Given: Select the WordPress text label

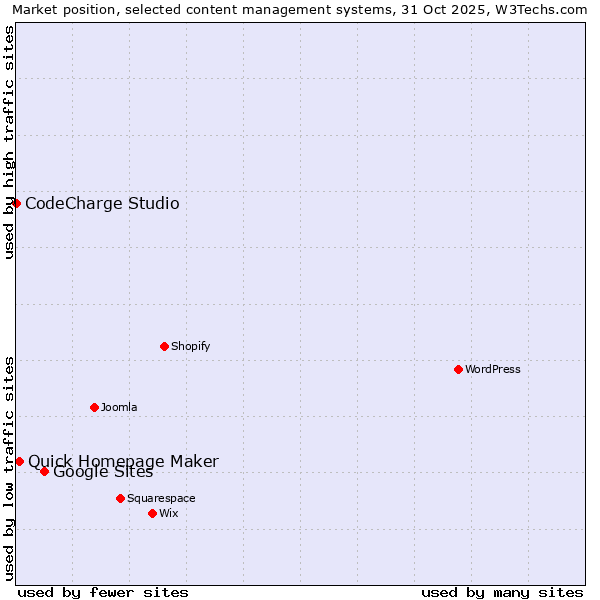Looking at the screenshot, I should pos(492,370).
